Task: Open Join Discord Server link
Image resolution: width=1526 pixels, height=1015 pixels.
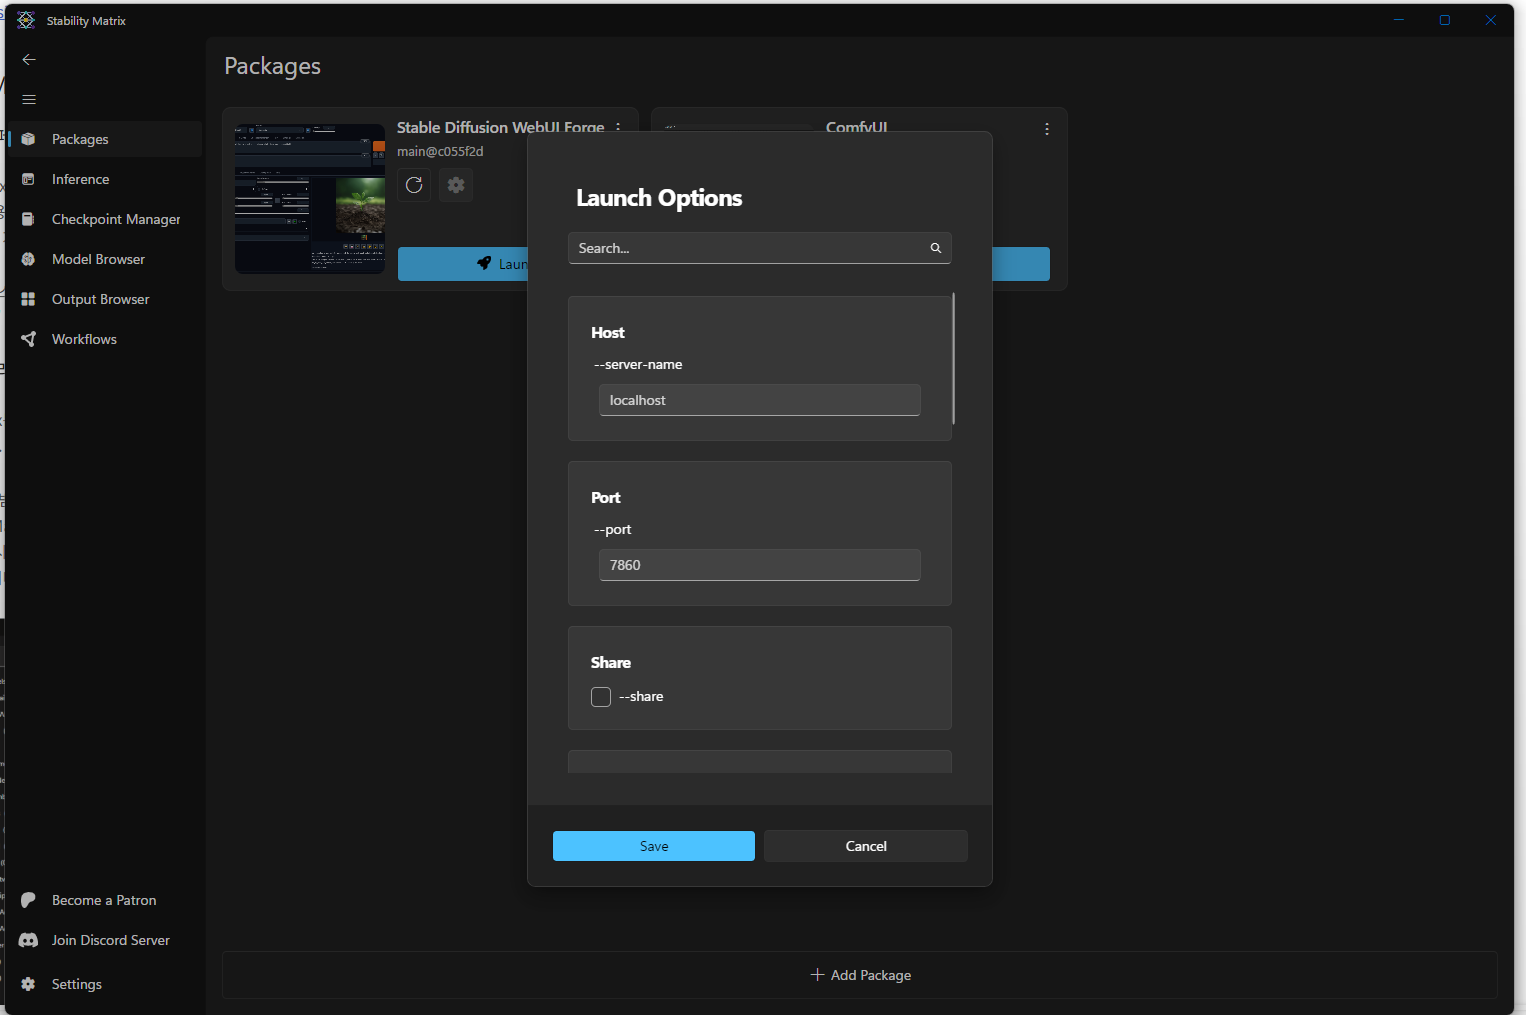Action: coord(105,940)
